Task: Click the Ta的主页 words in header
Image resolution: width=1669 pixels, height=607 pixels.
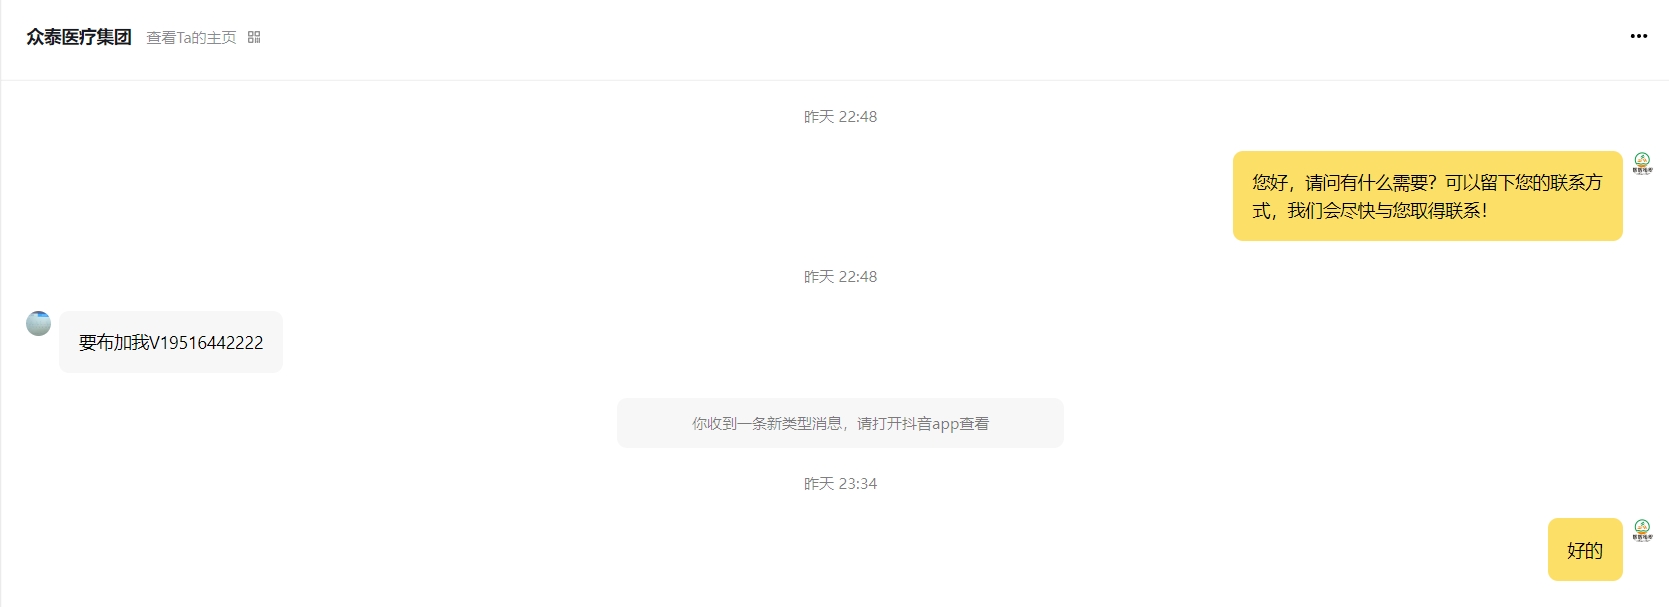Action: (x=207, y=37)
